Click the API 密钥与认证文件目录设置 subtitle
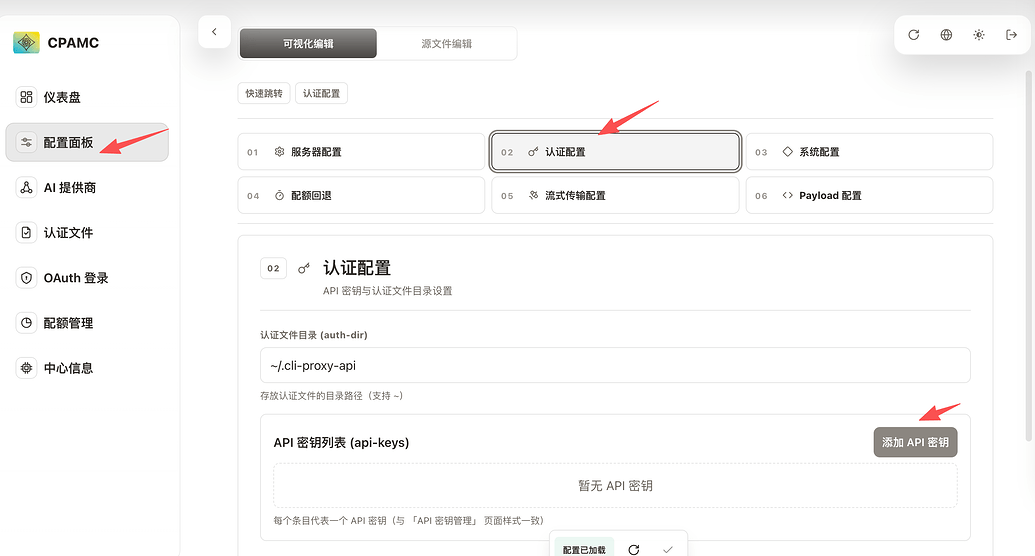The width and height of the screenshot is (1035, 556). pos(387,291)
